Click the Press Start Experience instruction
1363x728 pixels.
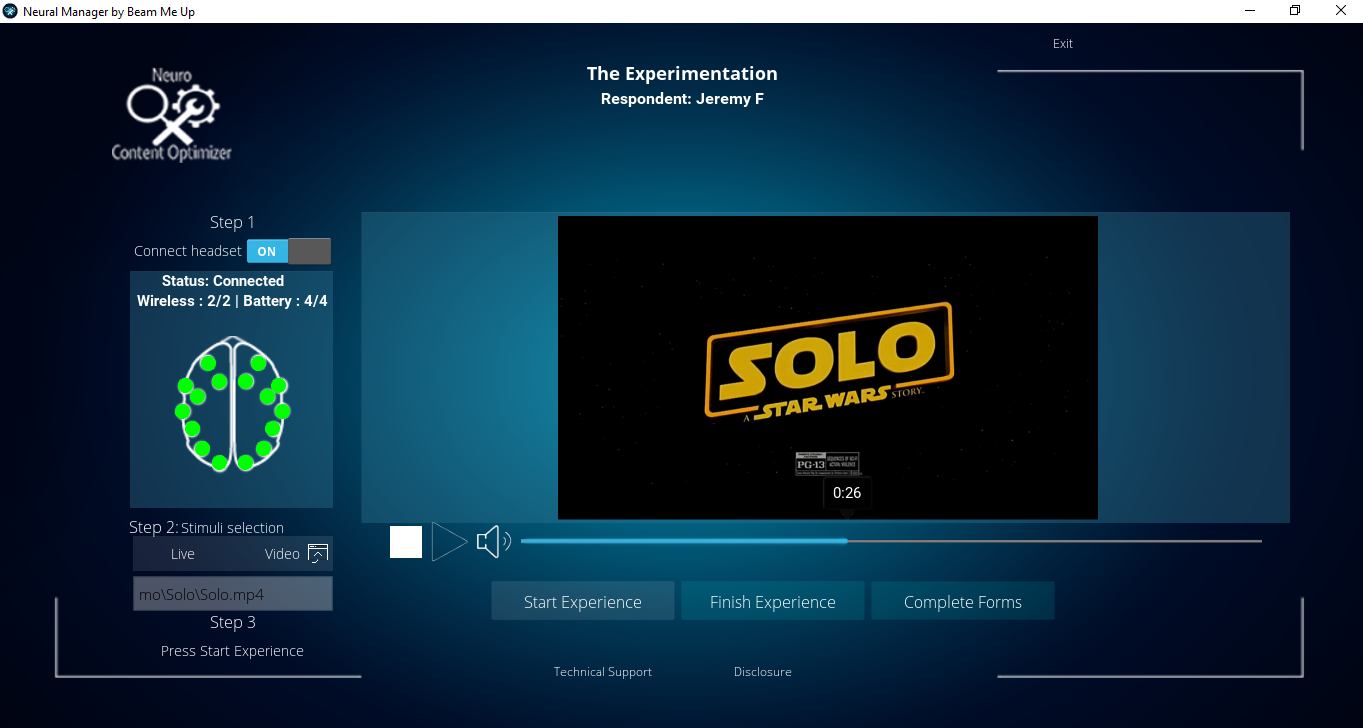232,651
